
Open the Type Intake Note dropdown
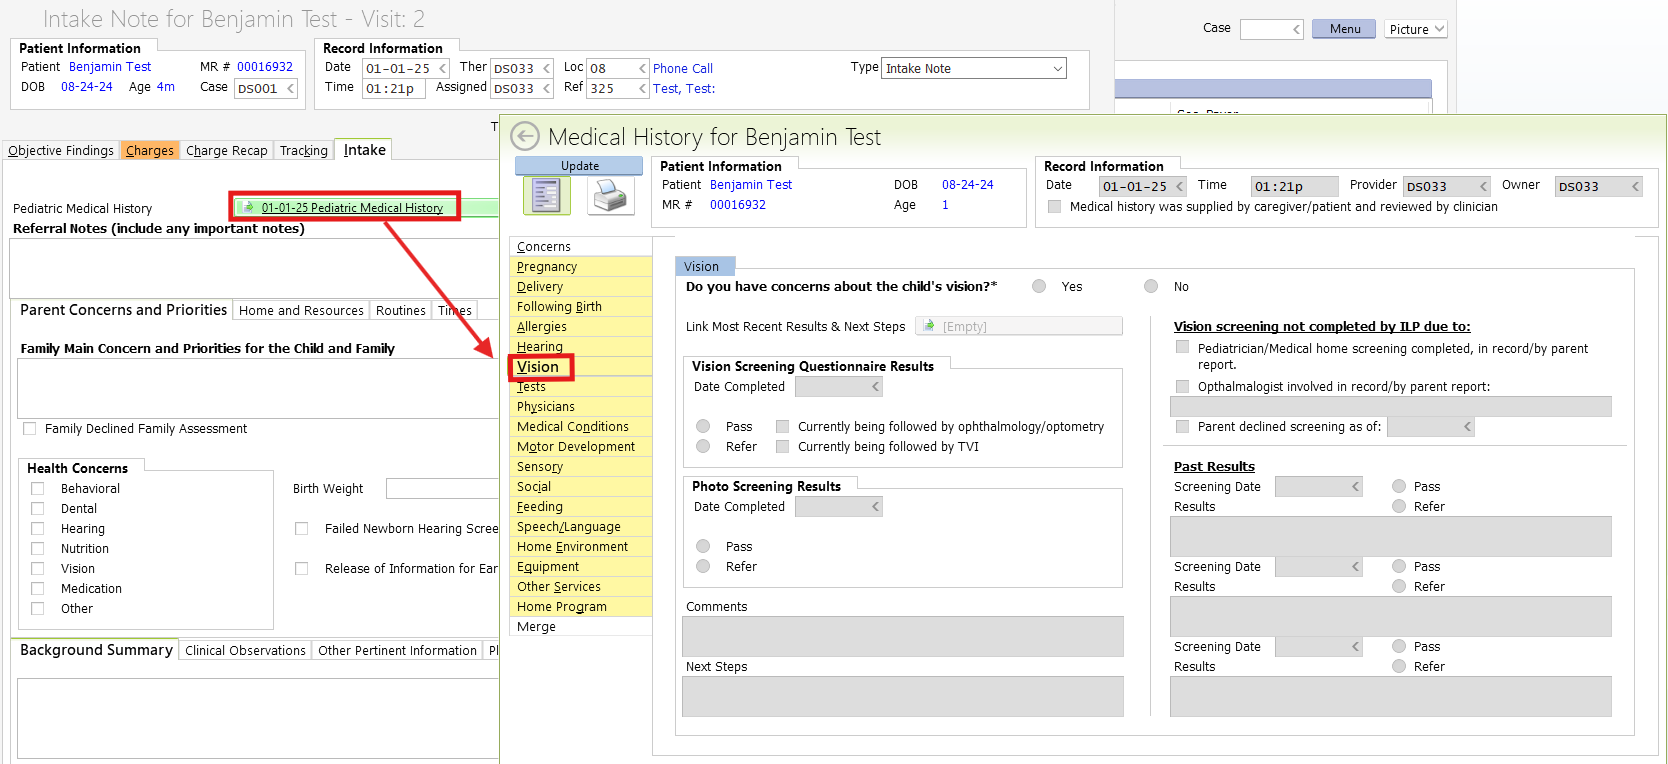point(1057,68)
